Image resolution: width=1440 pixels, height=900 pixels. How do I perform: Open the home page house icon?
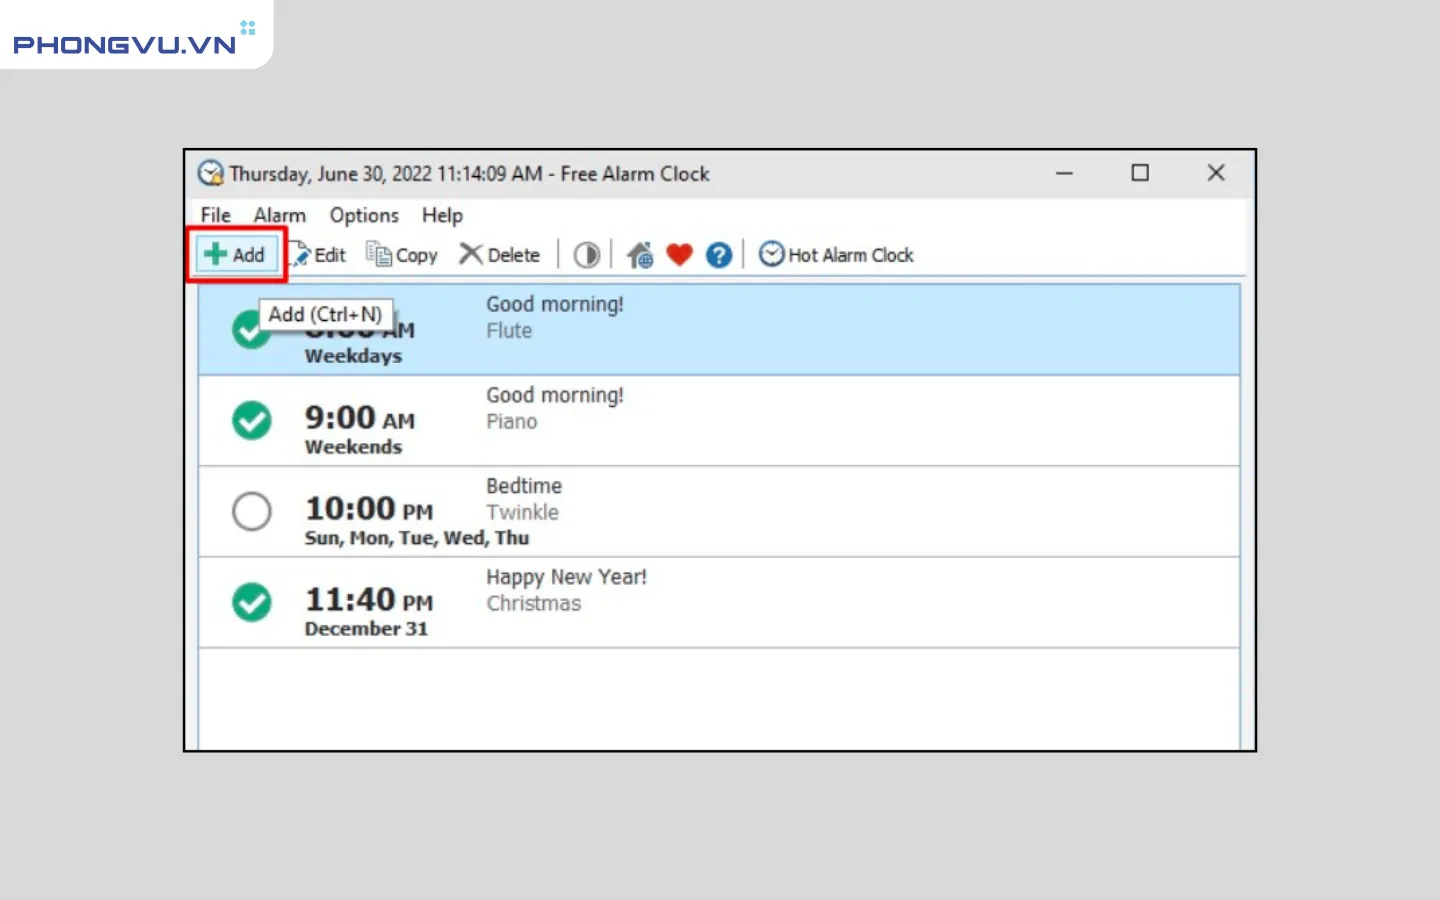tap(640, 255)
